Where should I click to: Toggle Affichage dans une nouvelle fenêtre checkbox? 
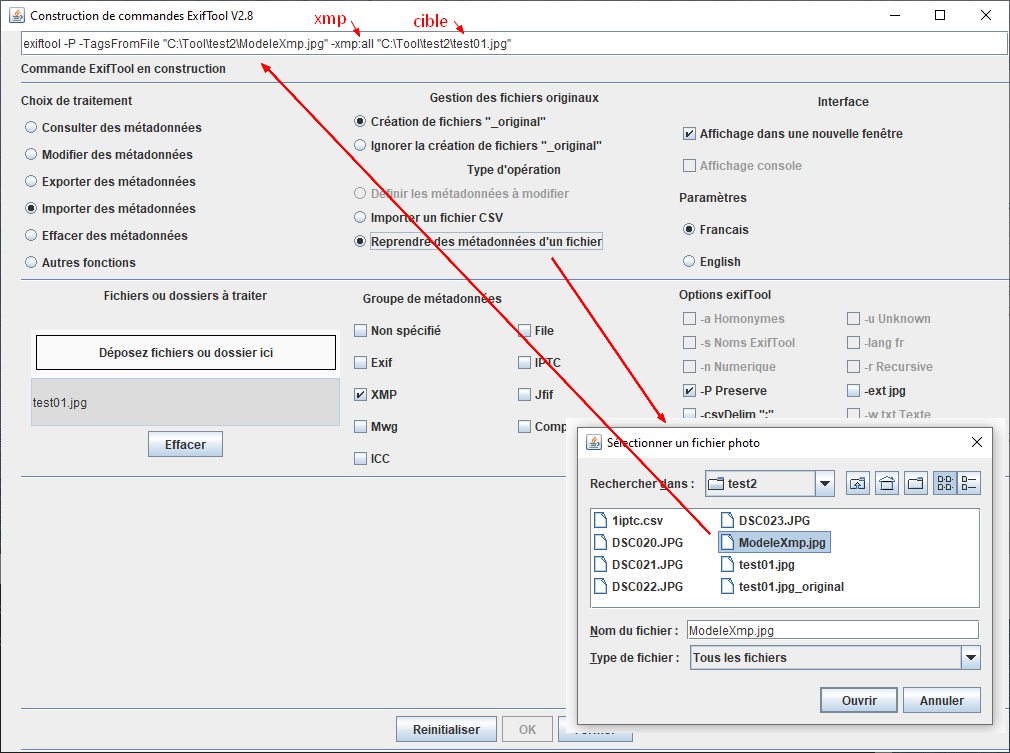689,133
